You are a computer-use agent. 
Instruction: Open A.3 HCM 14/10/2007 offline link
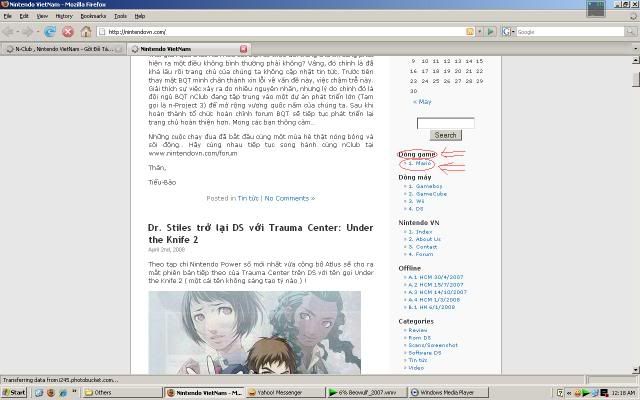pos(438,292)
